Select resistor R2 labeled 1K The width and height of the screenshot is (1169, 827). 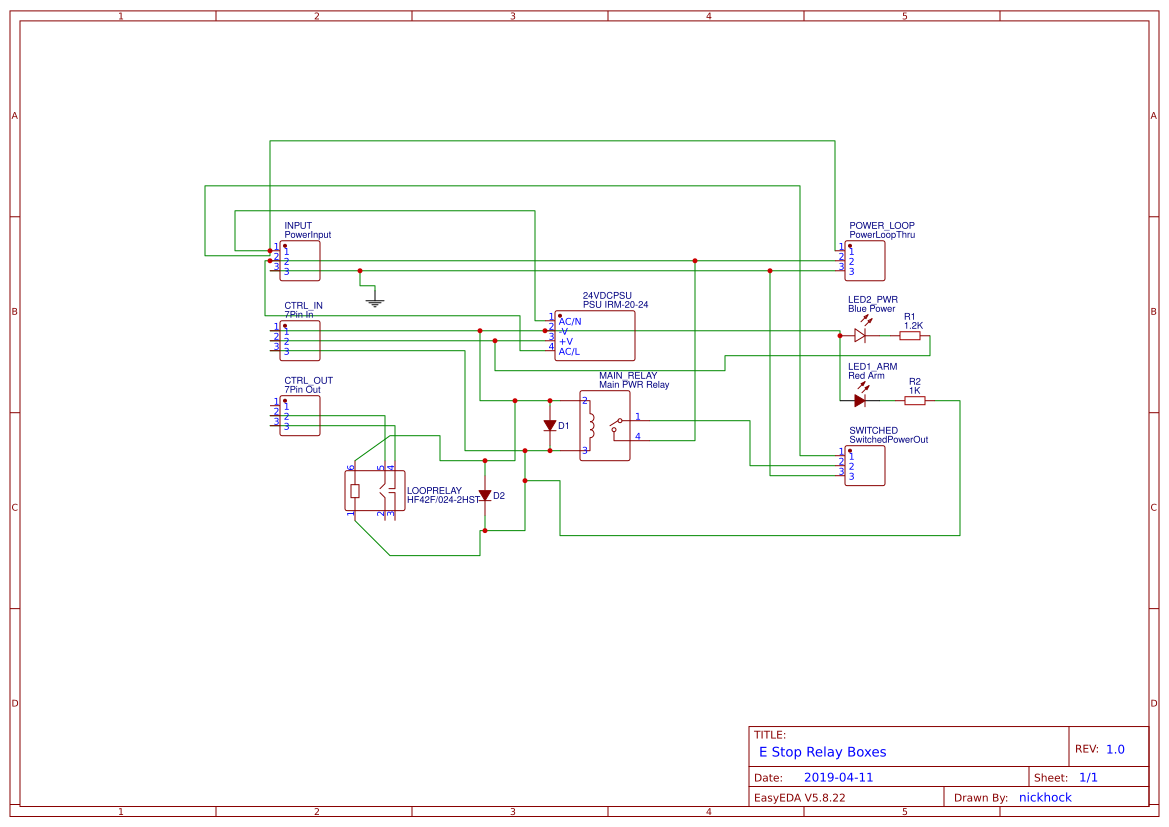point(913,399)
